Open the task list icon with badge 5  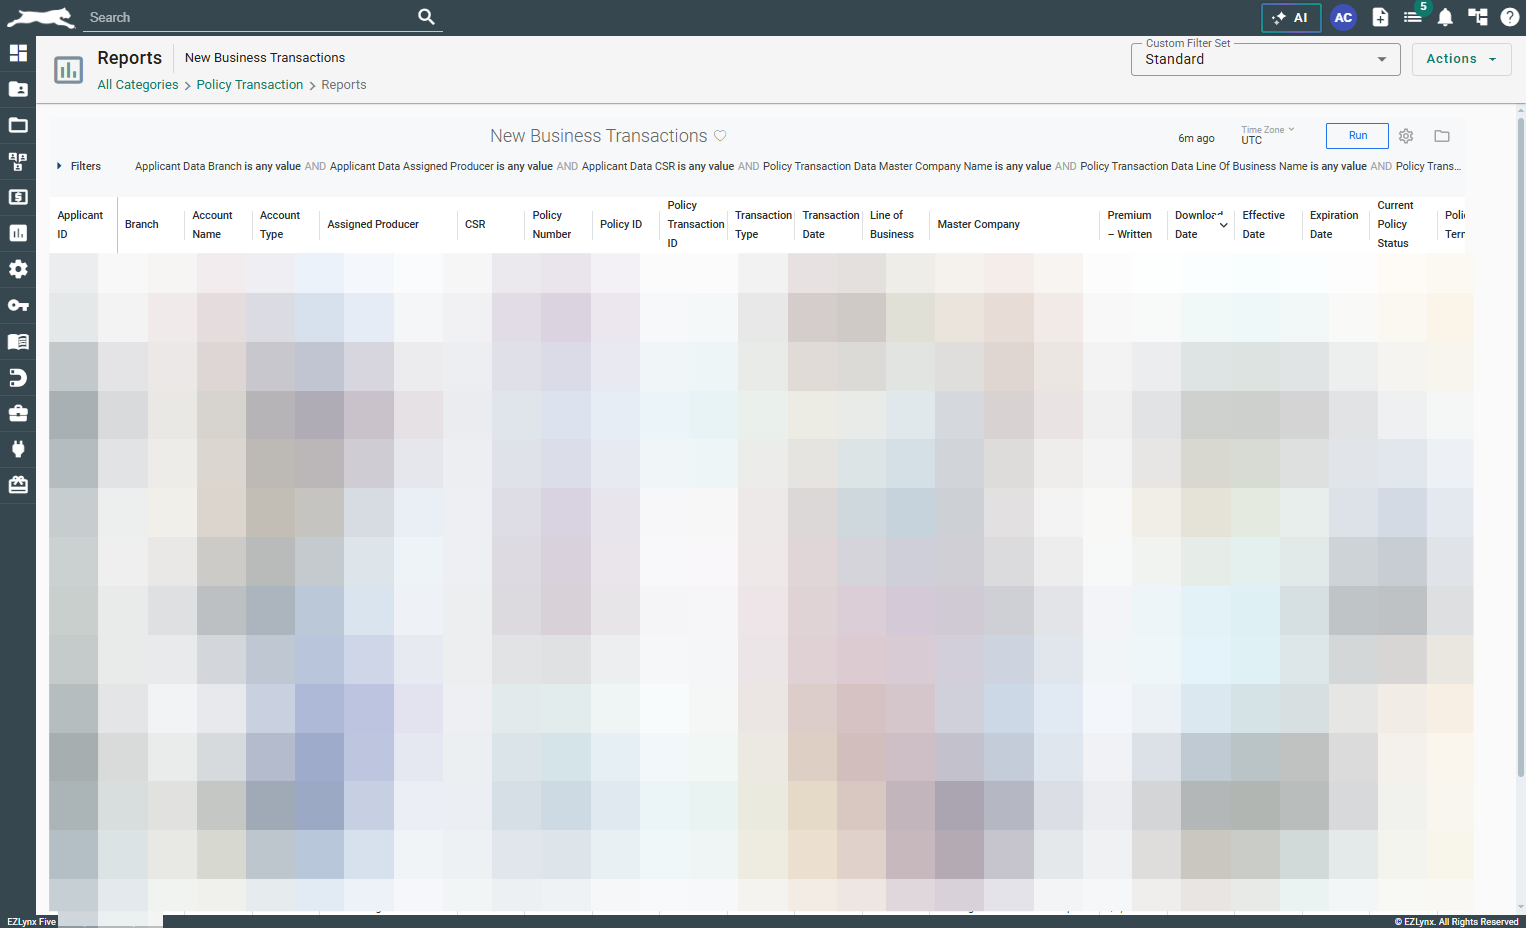coord(1413,17)
